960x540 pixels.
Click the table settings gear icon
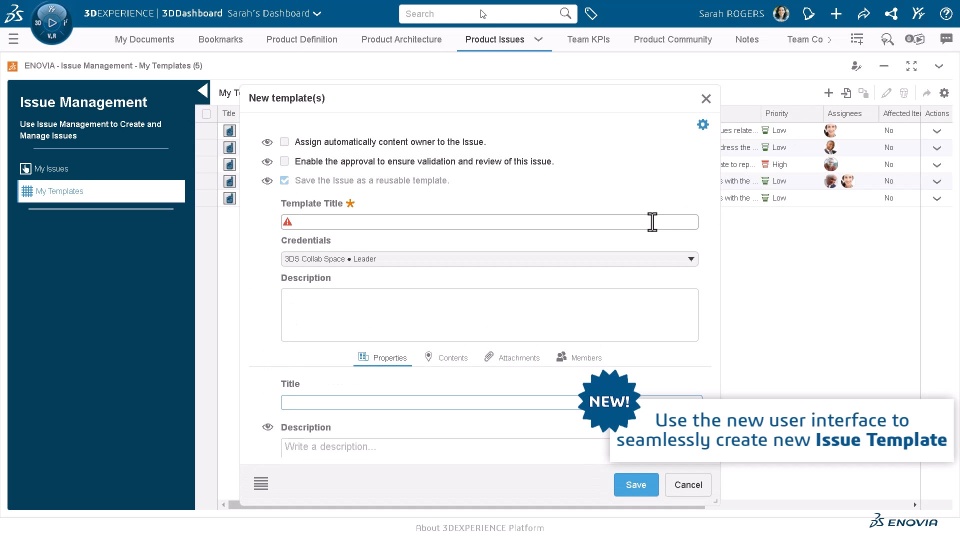(x=944, y=93)
